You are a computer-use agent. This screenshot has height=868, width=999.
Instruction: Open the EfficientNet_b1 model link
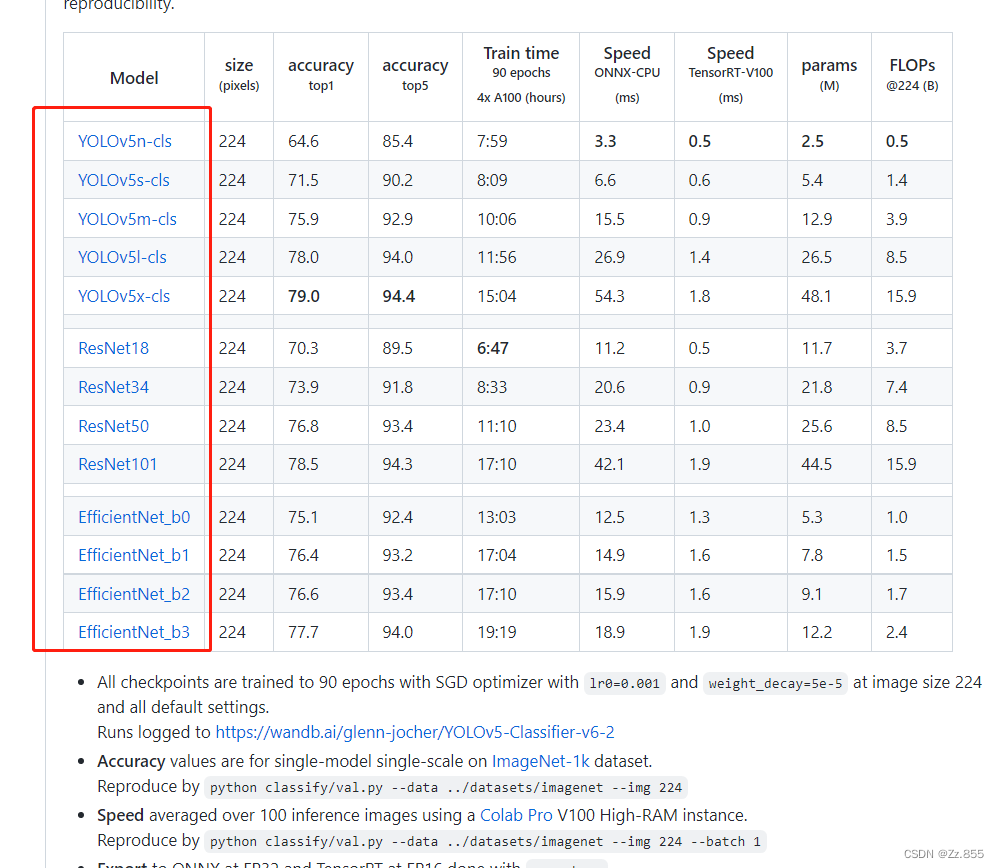(x=134, y=556)
